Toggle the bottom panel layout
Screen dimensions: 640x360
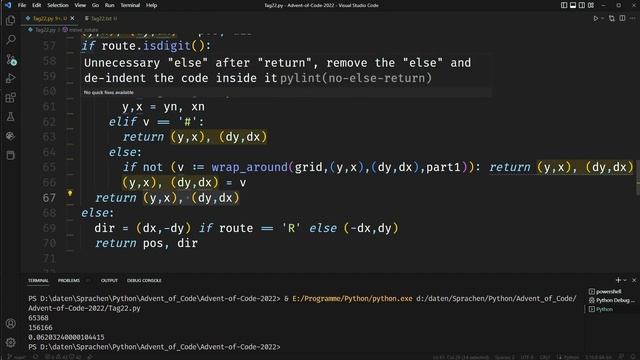[573, 5]
